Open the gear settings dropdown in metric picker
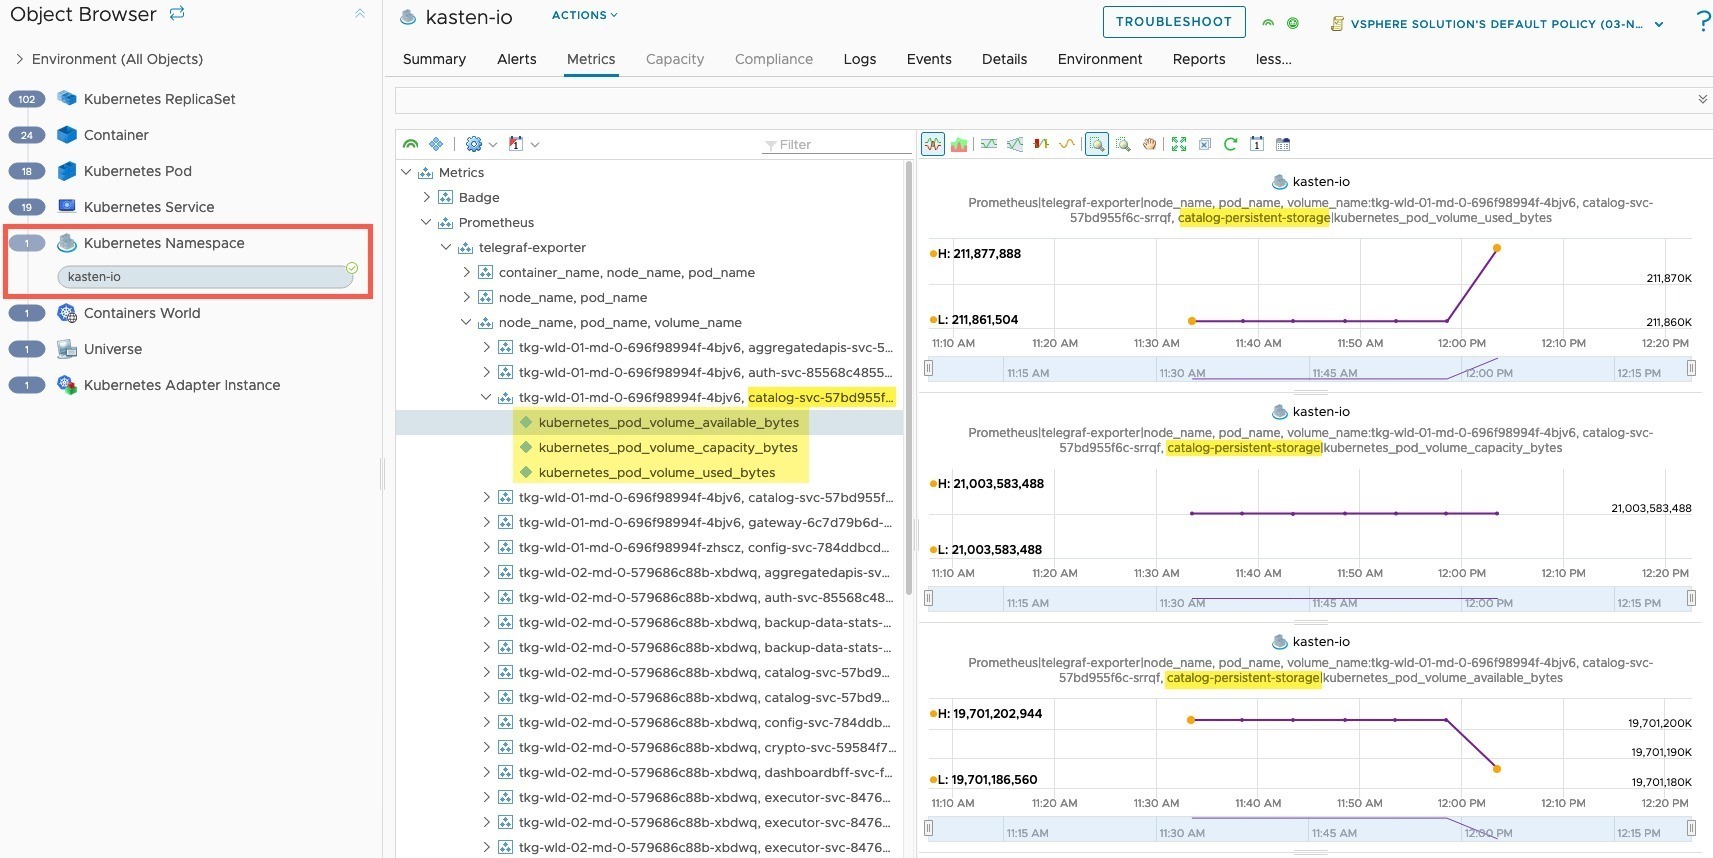Image resolution: width=1713 pixels, height=858 pixels. click(481, 144)
